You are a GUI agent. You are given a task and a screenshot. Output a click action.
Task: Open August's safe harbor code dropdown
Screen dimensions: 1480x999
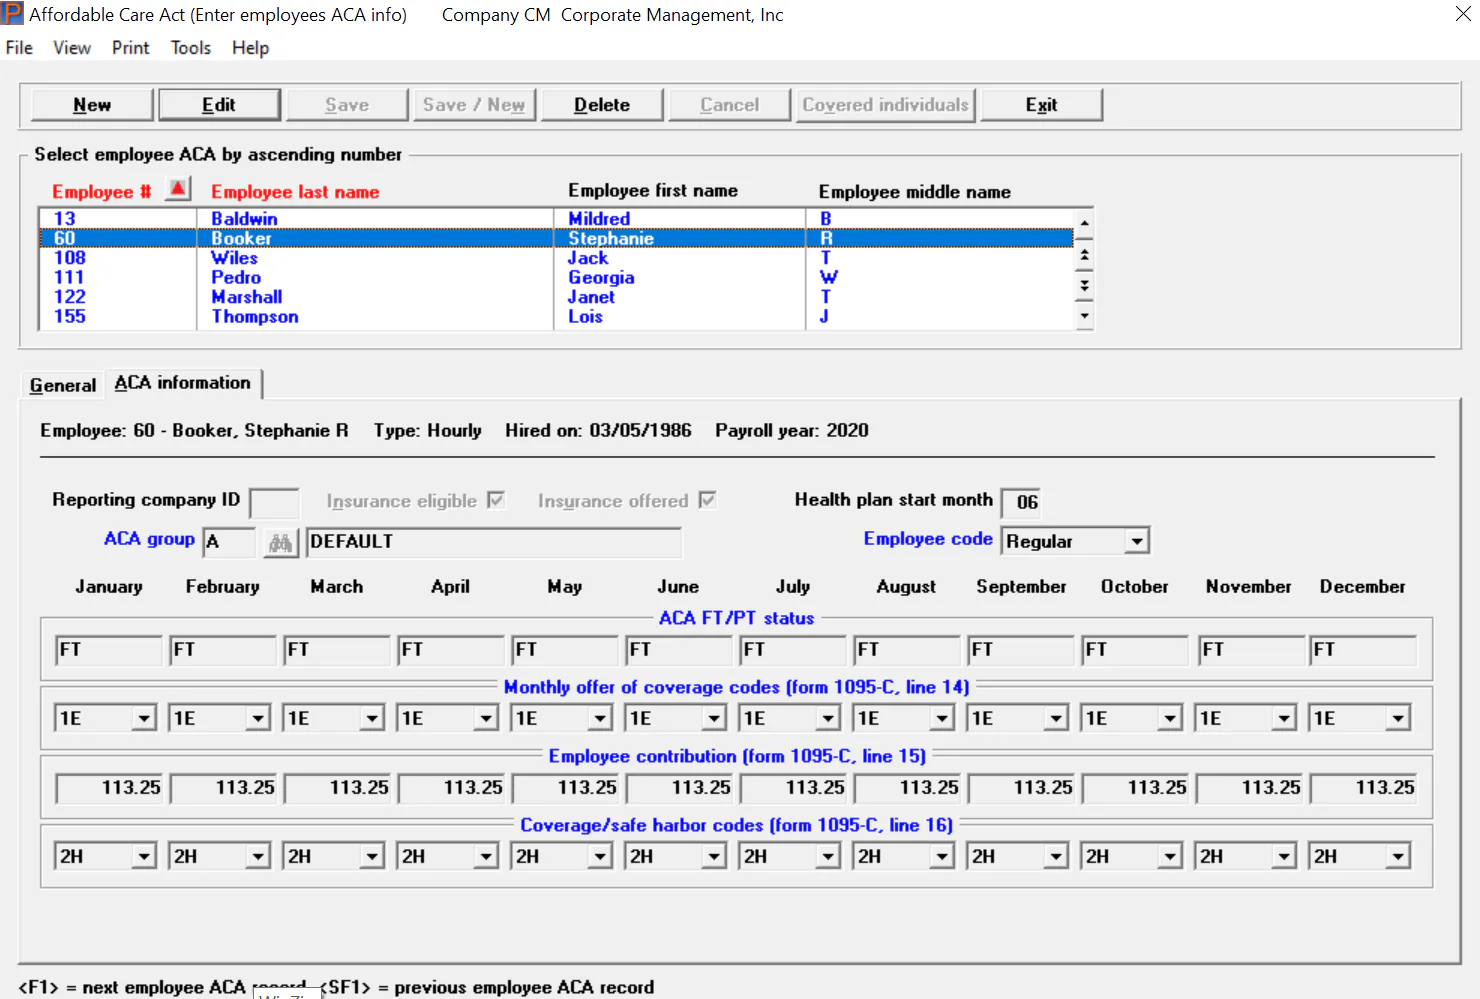pyautogui.click(x=942, y=856)
